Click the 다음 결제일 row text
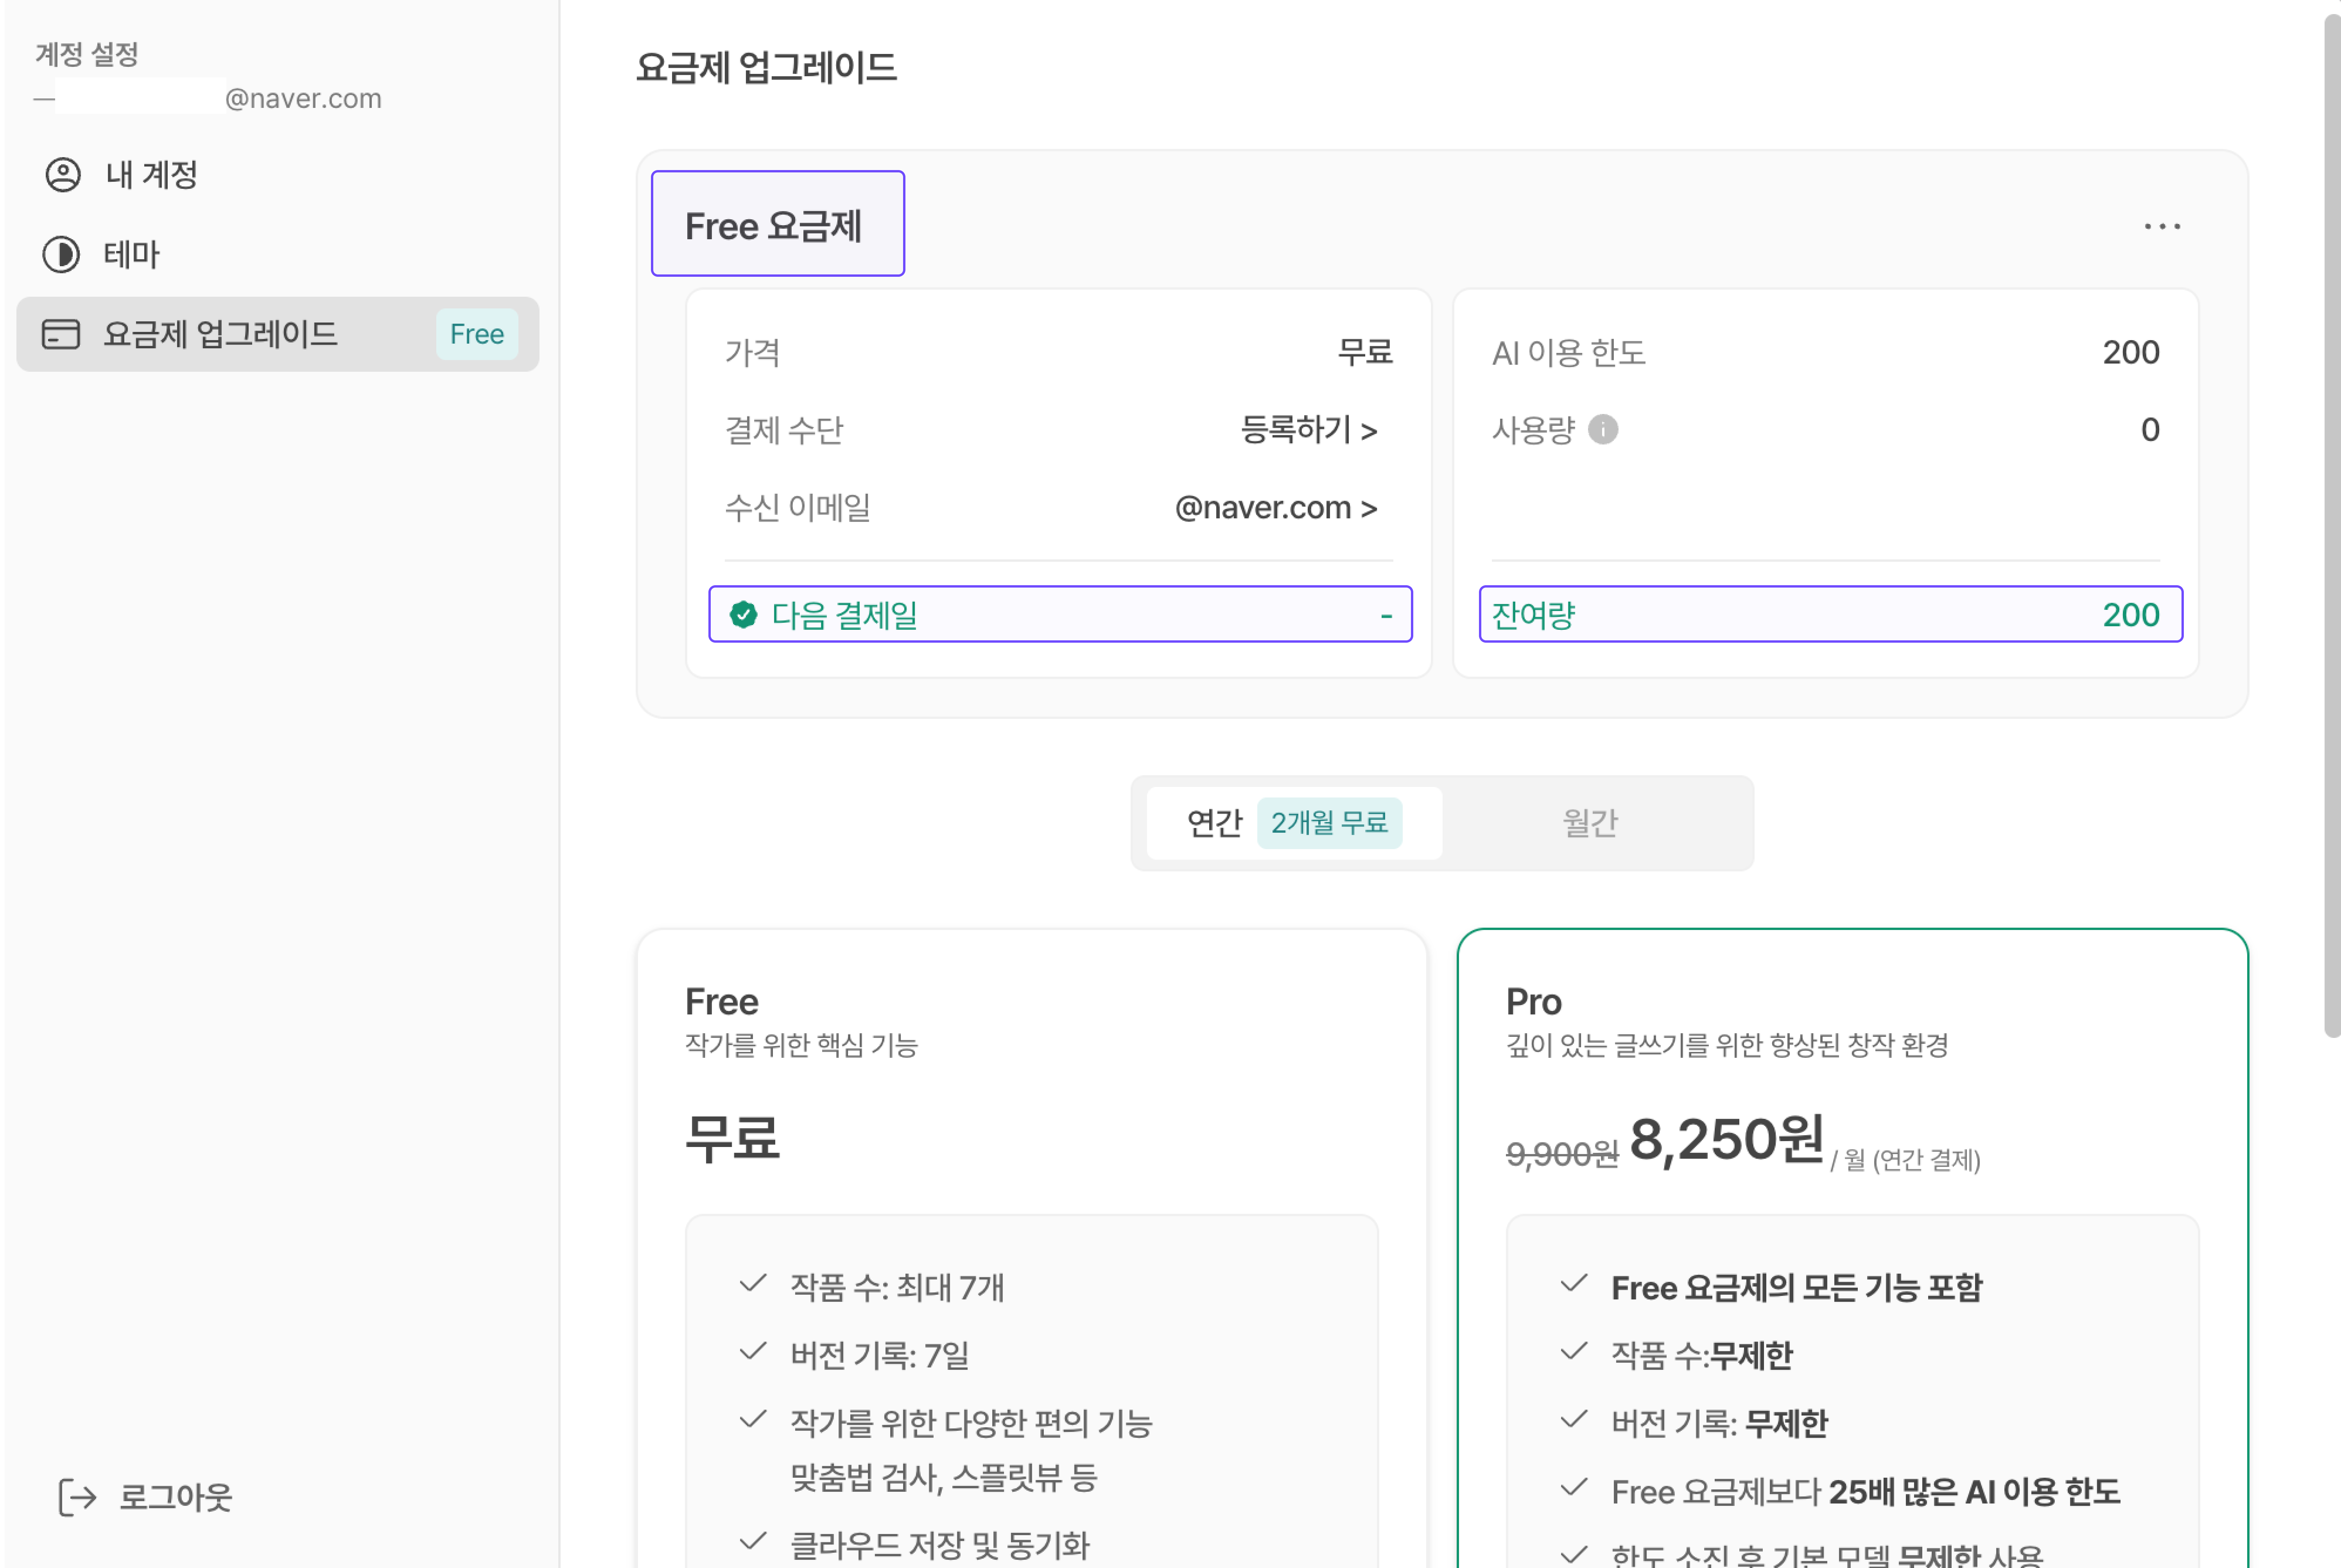This screenshot has width=2341, height=1568. pos(844,615)
